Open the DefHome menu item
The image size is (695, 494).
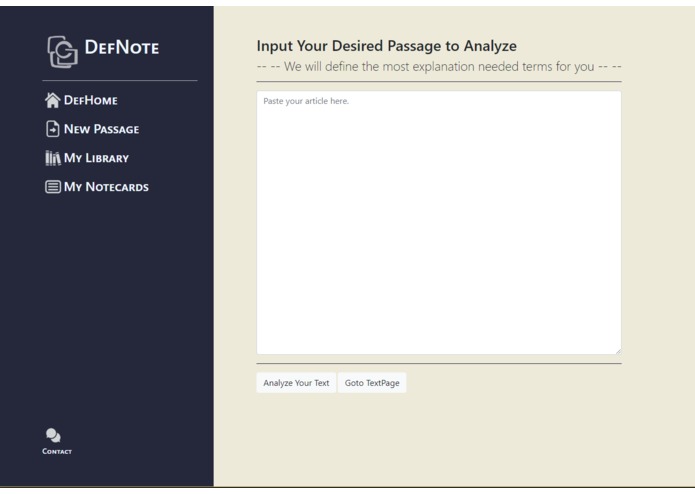point(91,100)
